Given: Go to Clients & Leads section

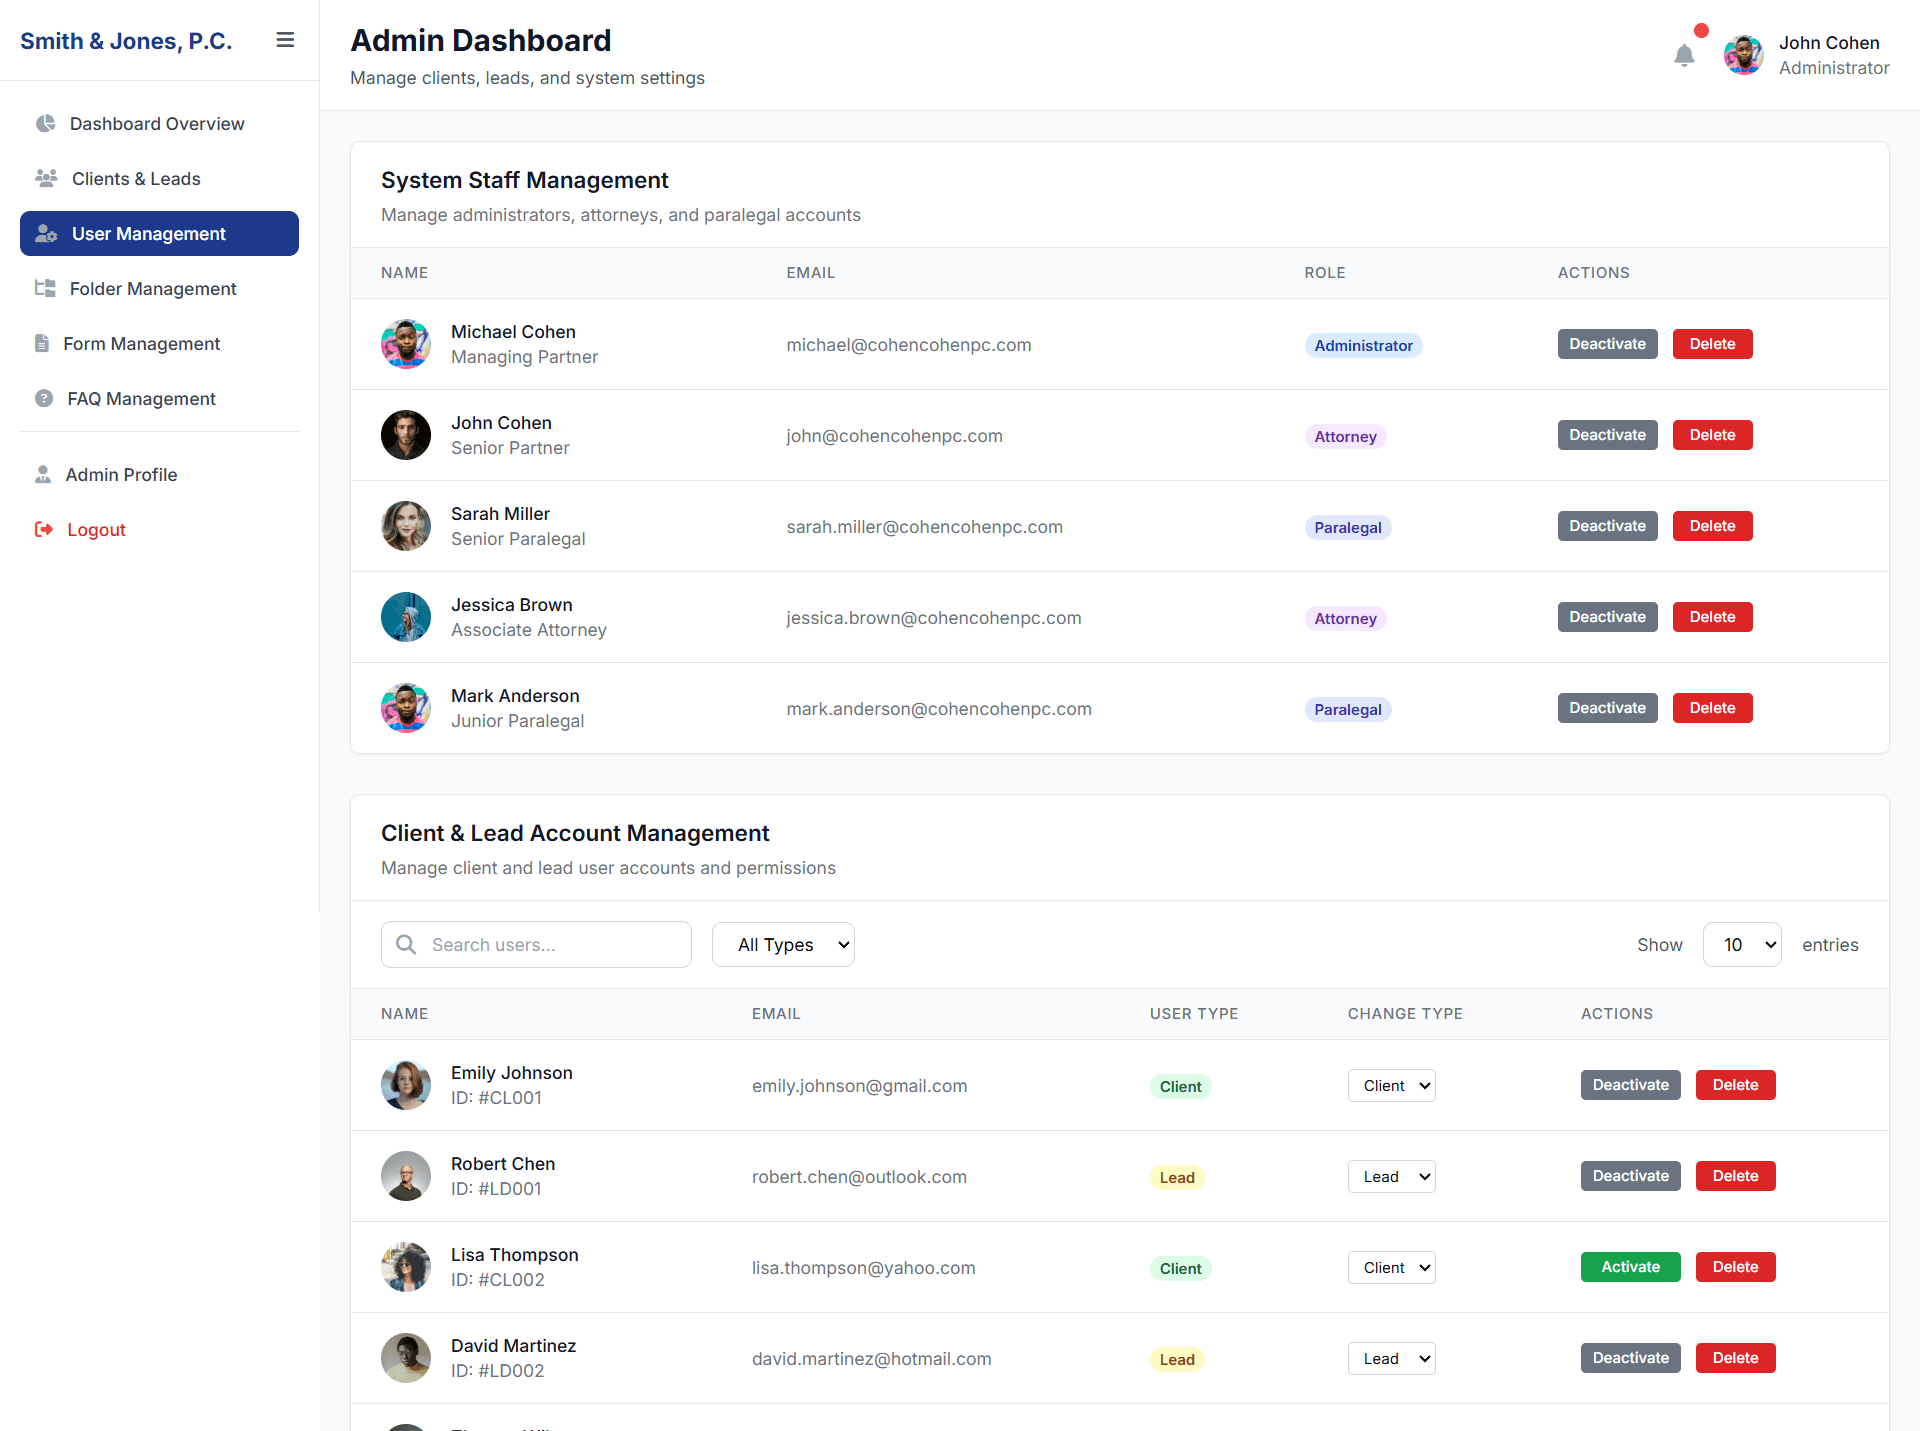Looking at the screenshot, I should [x=159, y=179].
